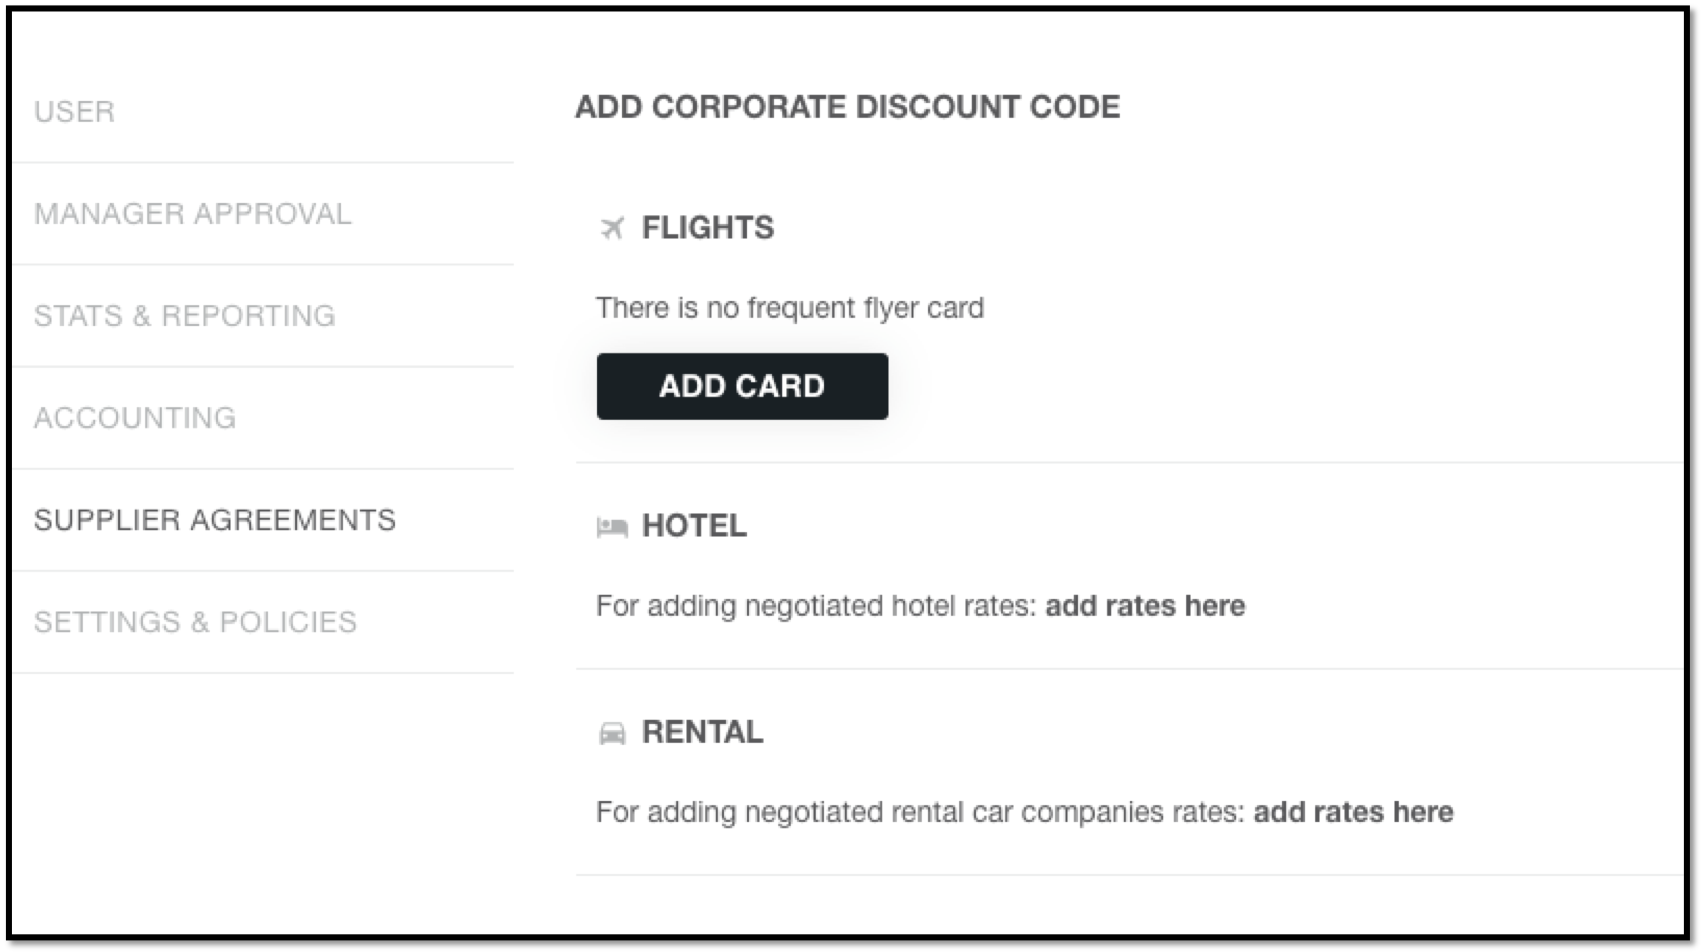Go to Manager Approval in the sidebar
Viewport: 1702px width, 952px height.
pyautogui.click(x=193, y=213)
